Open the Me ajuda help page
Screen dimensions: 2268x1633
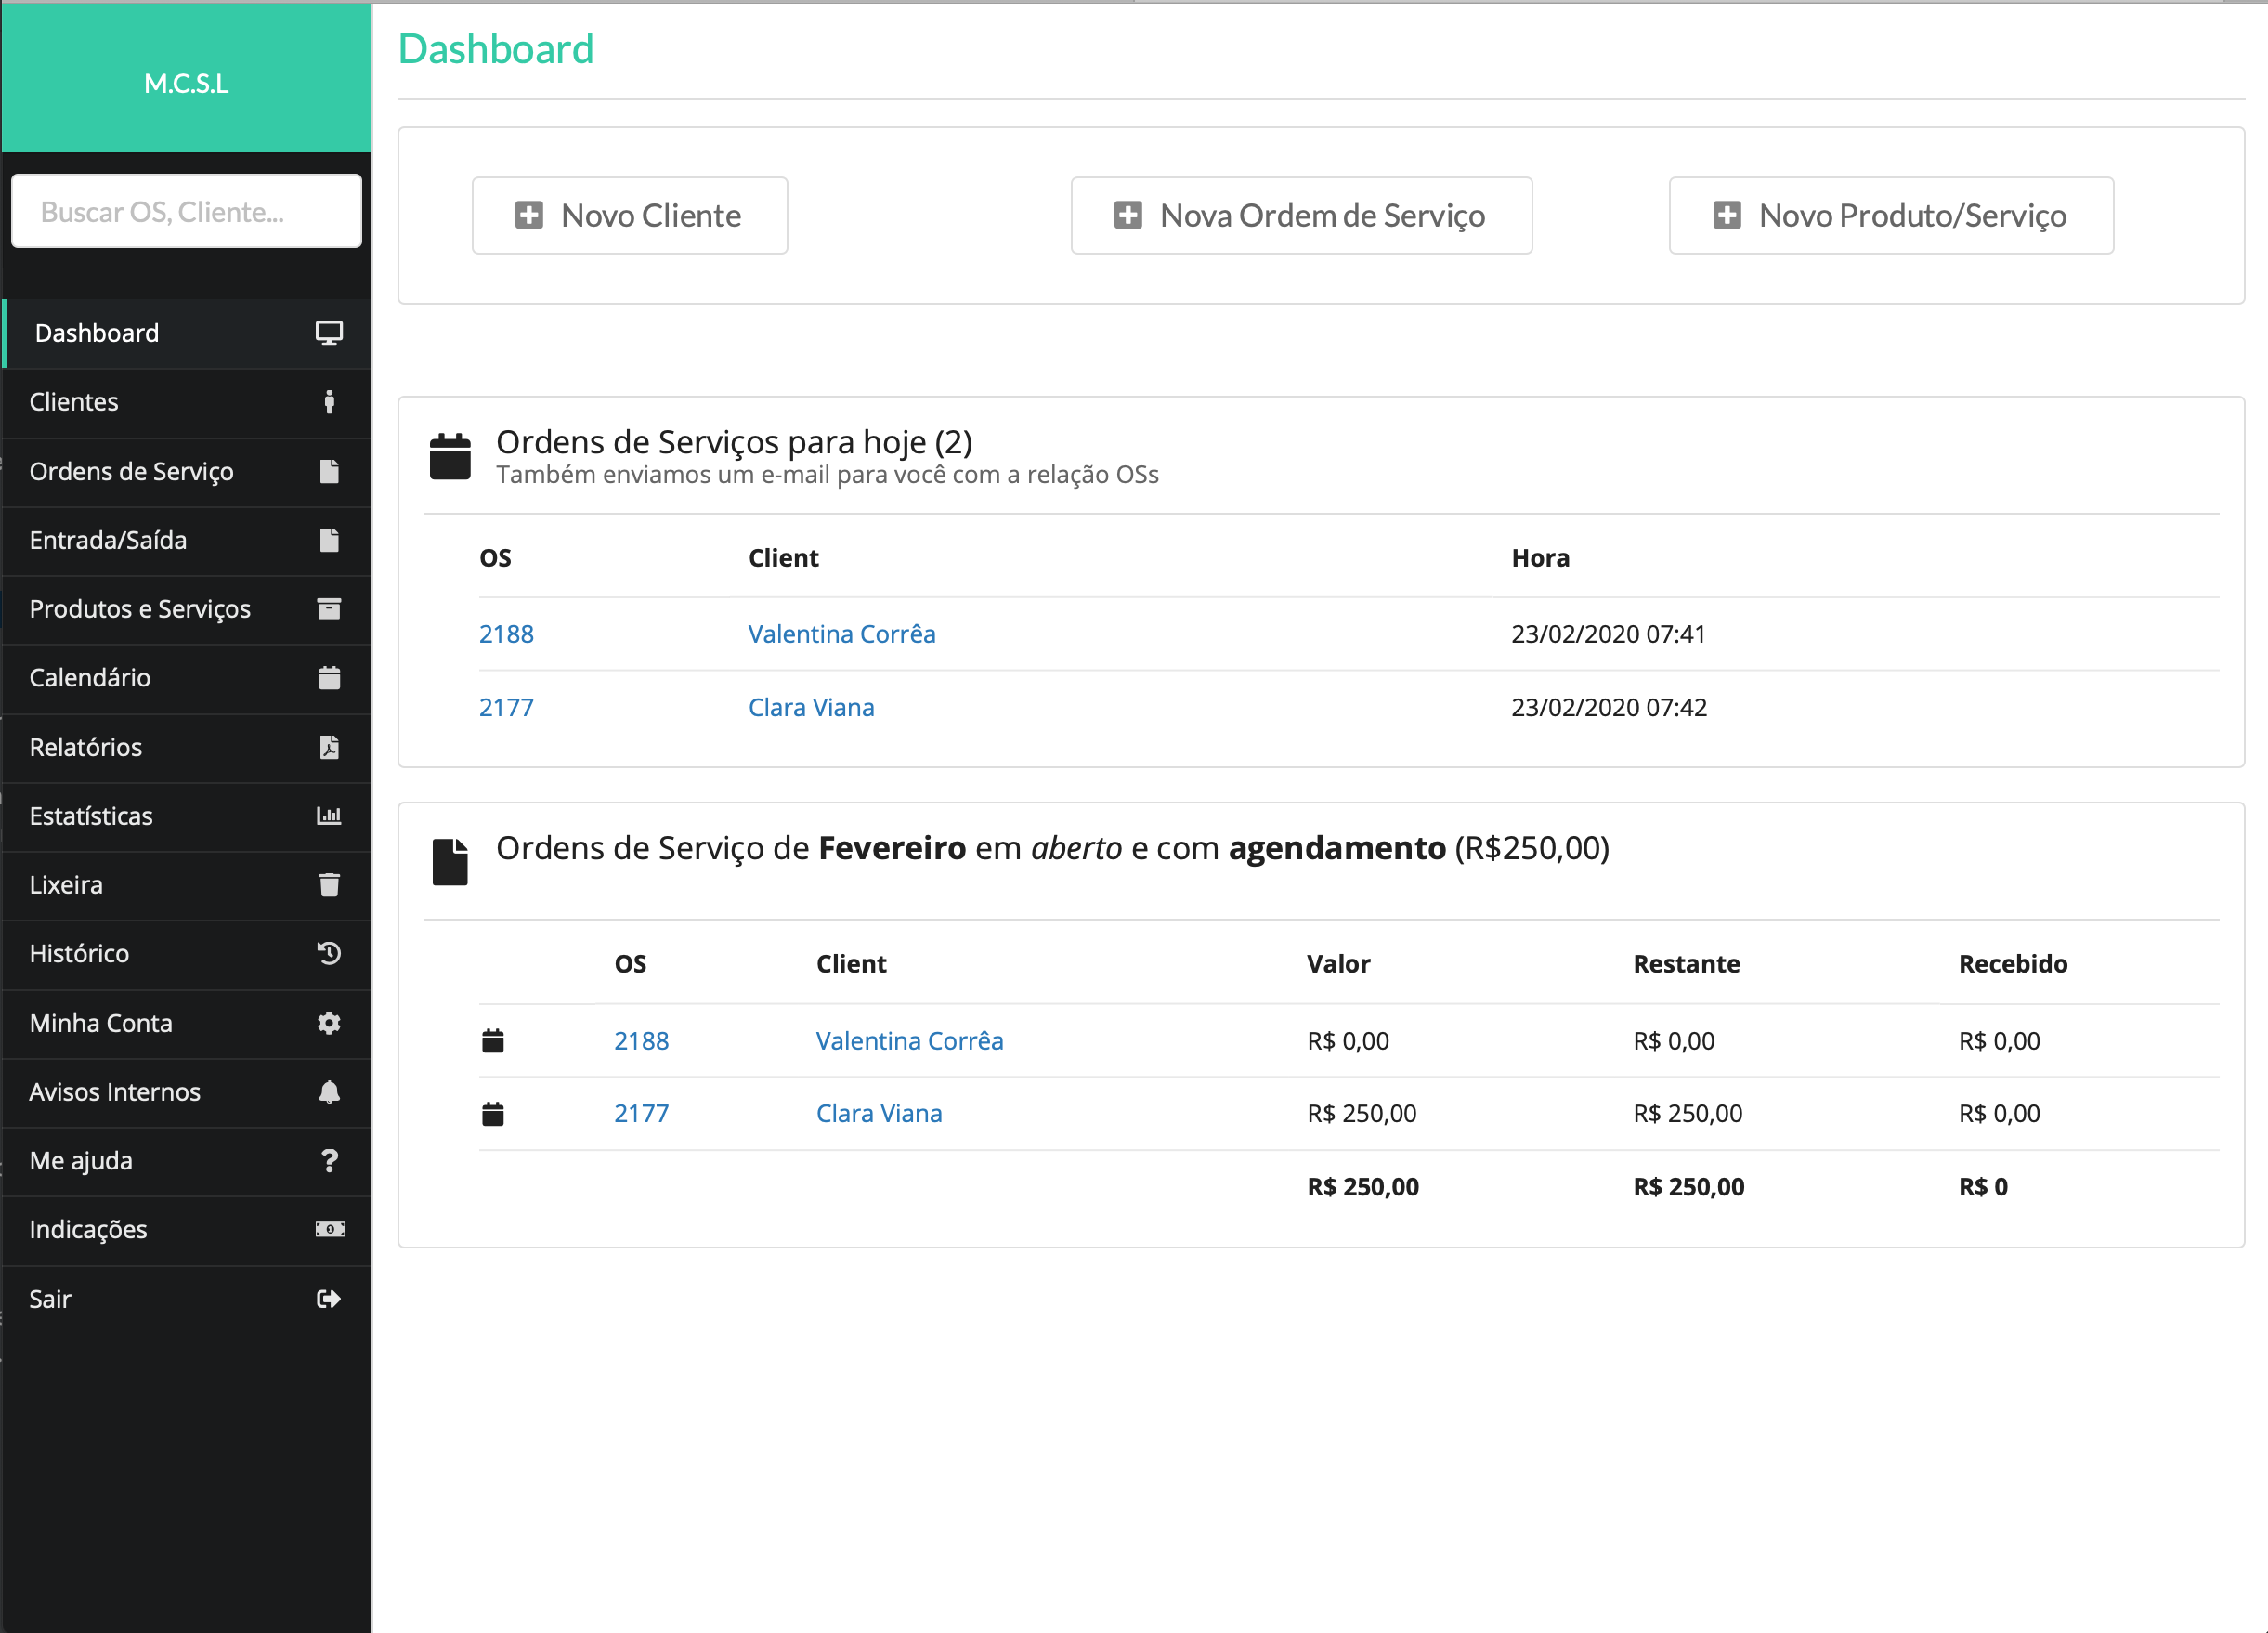coord(187,1161)
